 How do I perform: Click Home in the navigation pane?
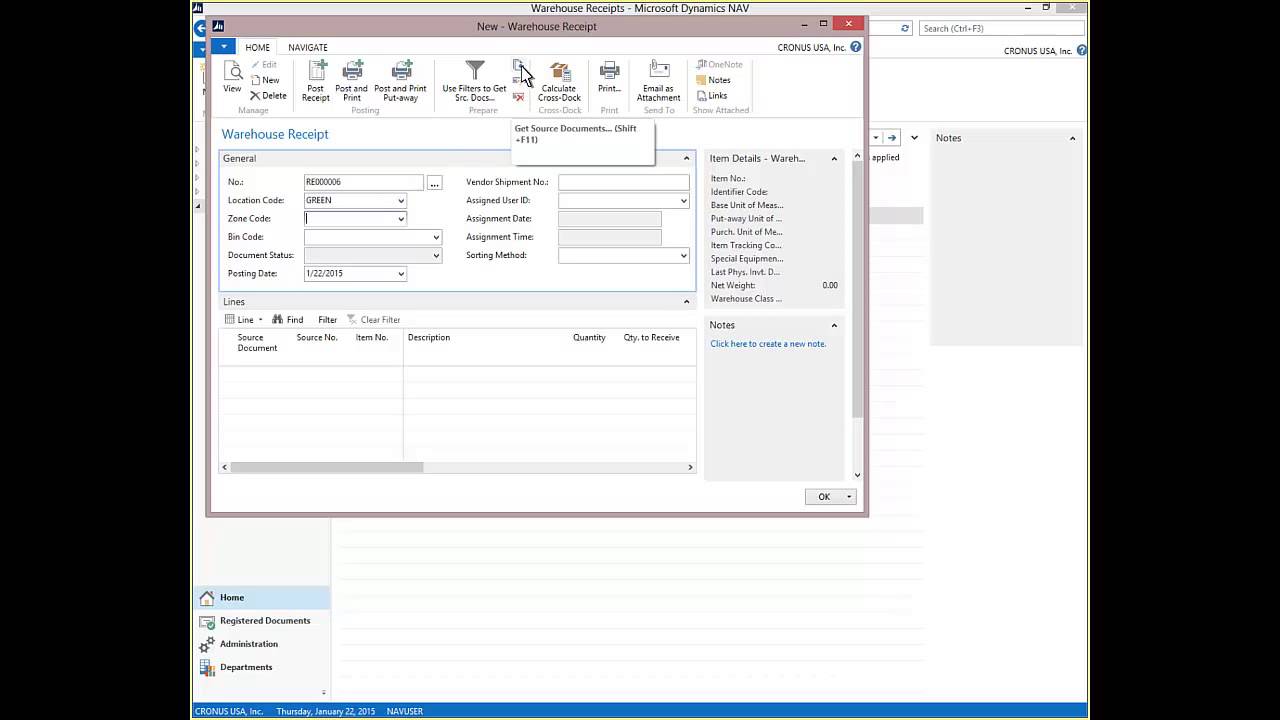tap(262, 598)
